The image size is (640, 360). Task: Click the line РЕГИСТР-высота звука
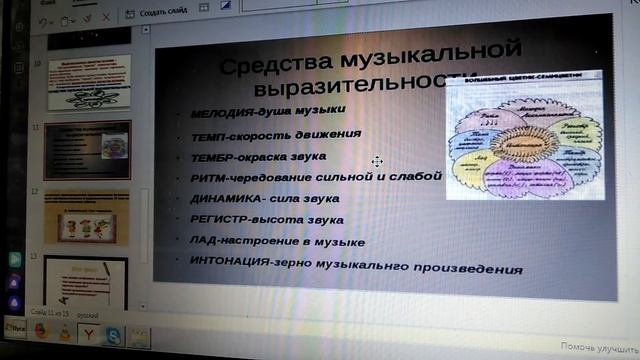click(x=267, y=220)
